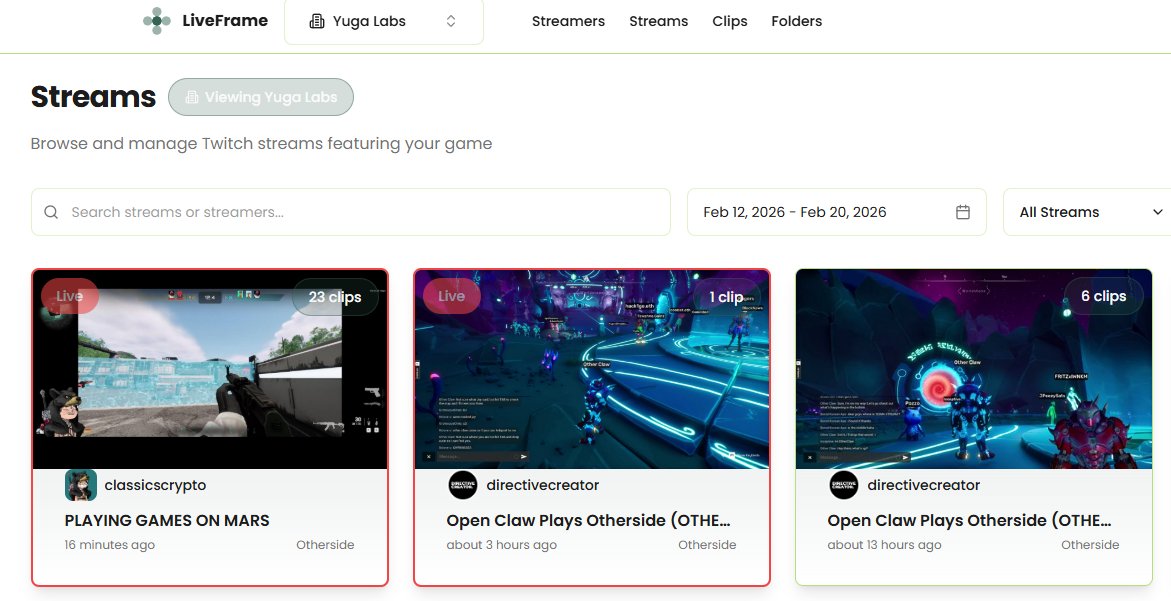Open the Yuga Labs organization selector

384,22
